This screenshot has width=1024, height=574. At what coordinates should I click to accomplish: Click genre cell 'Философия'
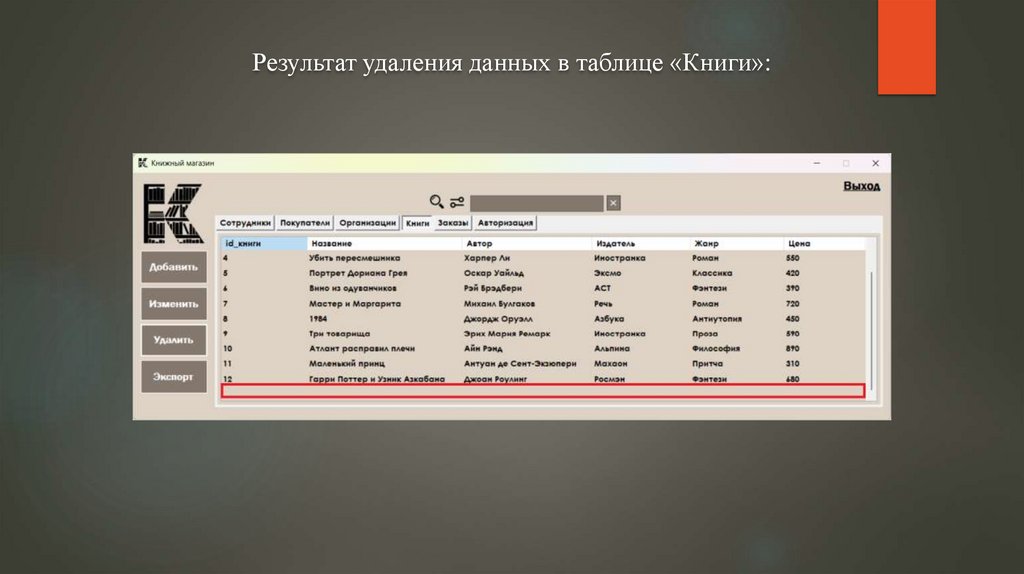point(716,349)
